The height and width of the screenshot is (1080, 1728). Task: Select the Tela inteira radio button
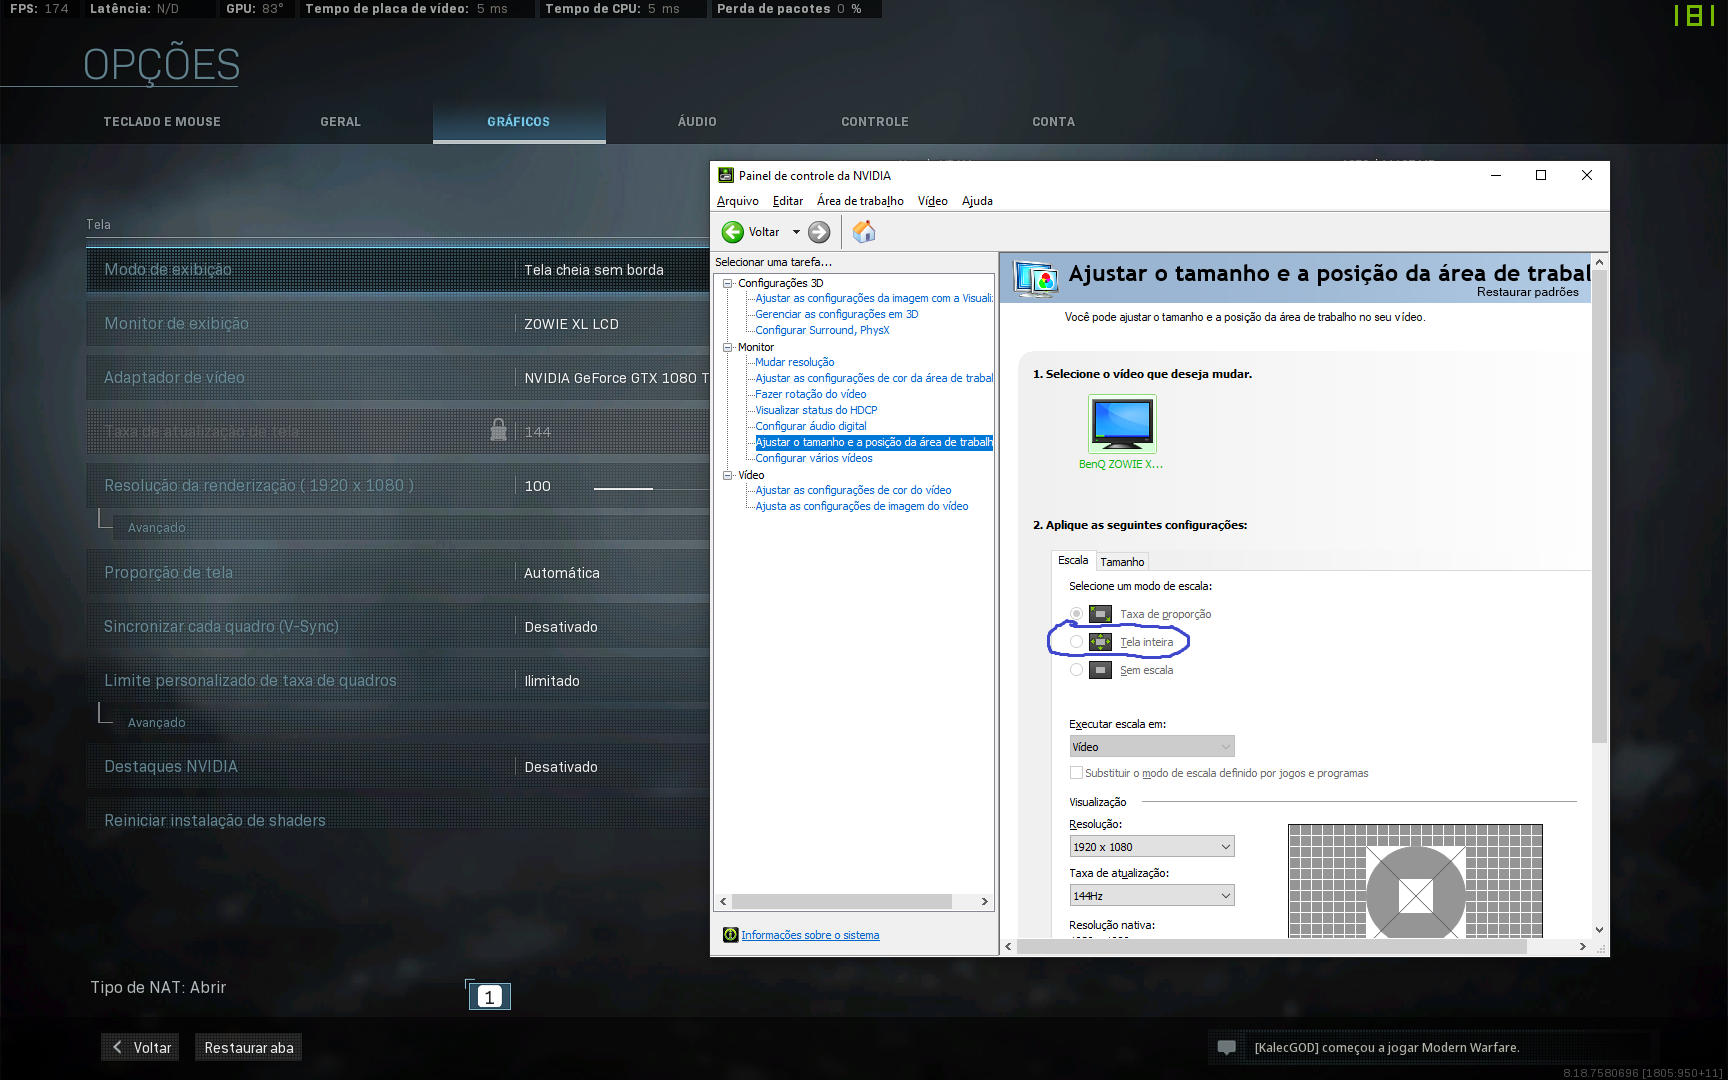coord(1076,642)
